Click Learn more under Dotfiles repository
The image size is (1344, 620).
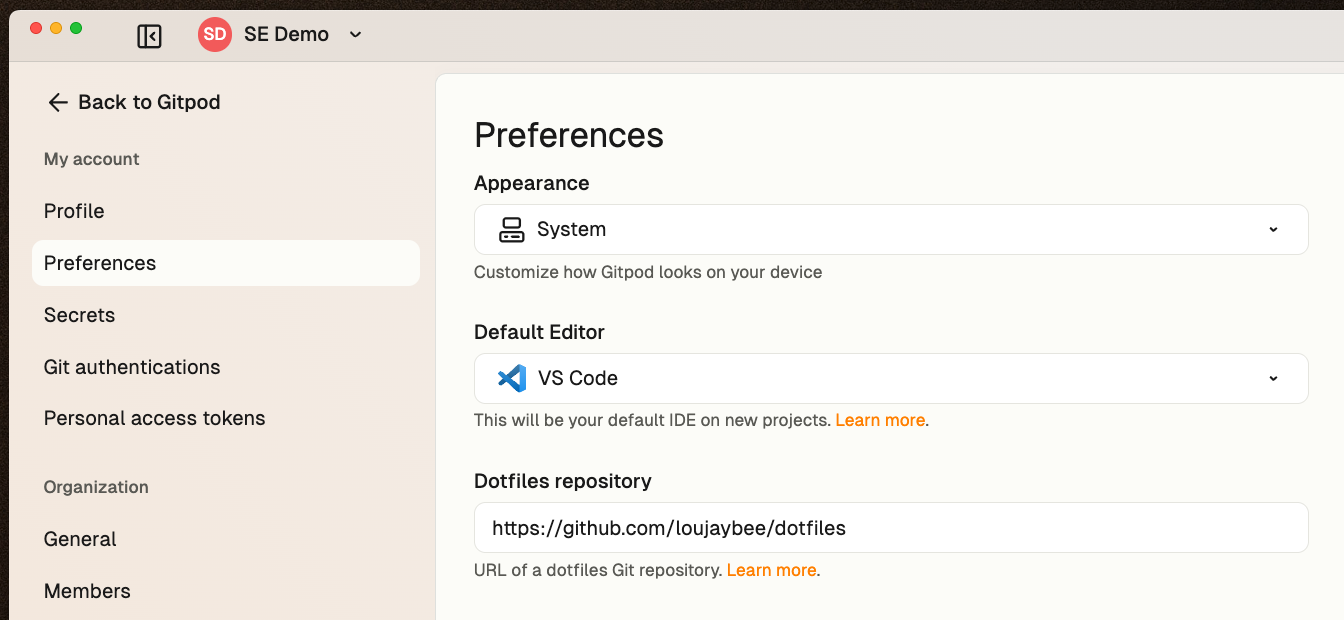[771, 570]
